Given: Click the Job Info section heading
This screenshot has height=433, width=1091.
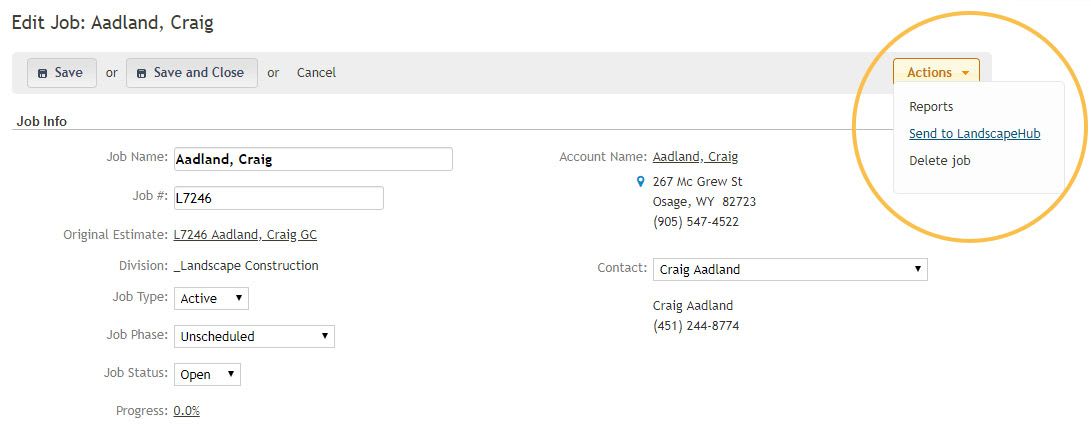Looking at the screenshot, I should coord(42,121).
